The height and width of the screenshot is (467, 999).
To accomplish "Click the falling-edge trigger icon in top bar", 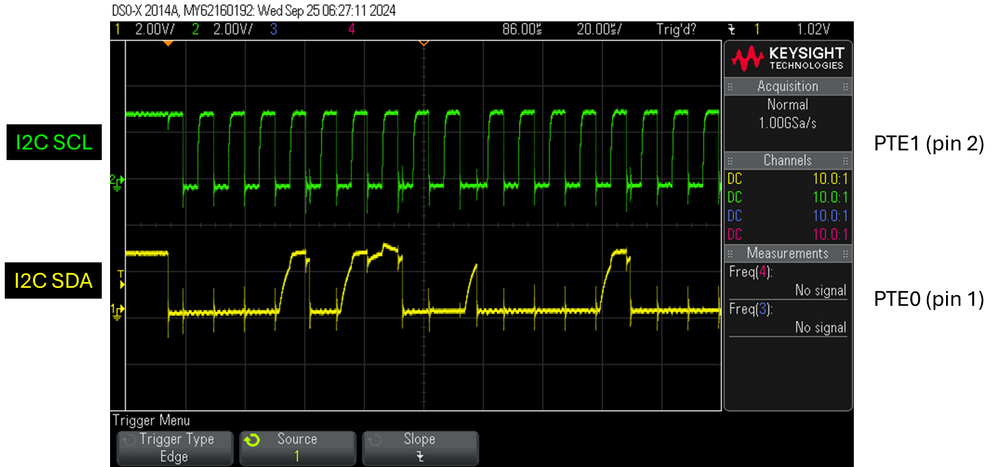I will [730, 29].
